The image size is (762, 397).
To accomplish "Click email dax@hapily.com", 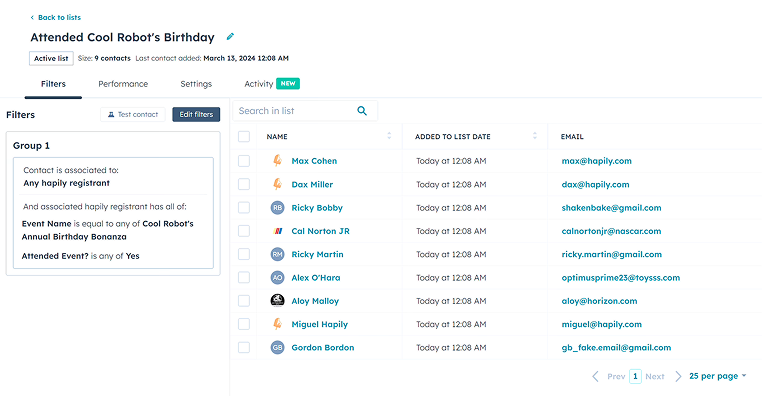I will [595, 184].
